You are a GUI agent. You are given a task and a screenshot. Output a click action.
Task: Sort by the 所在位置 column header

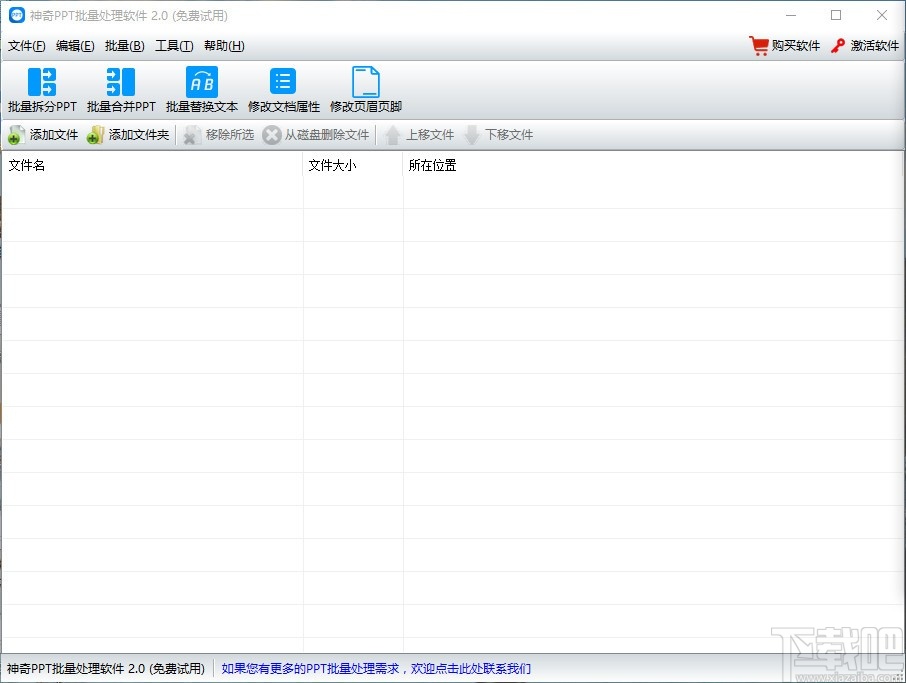[653, 165]
